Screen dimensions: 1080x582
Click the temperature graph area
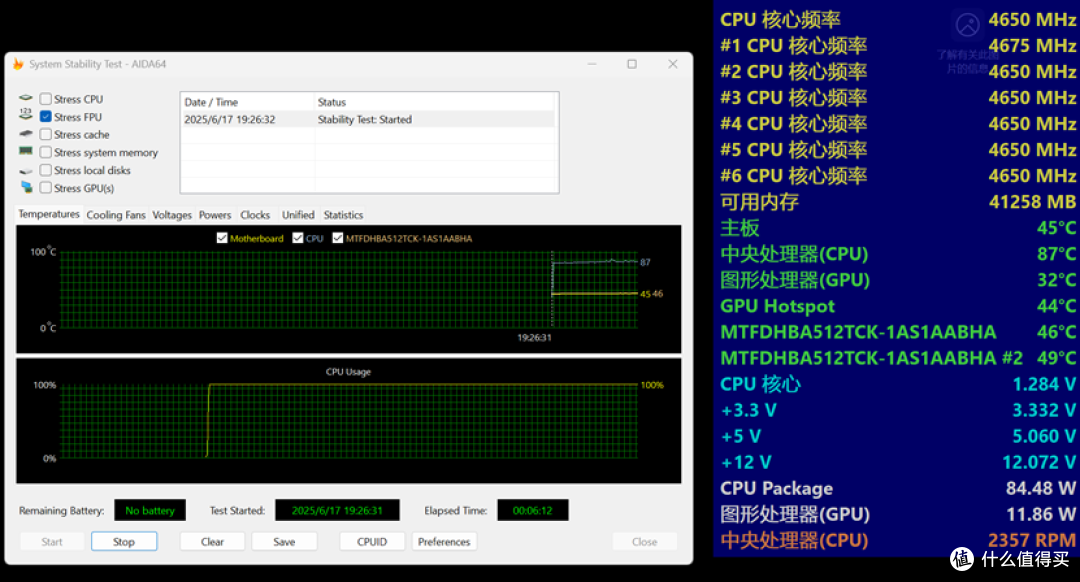(349, 289)
